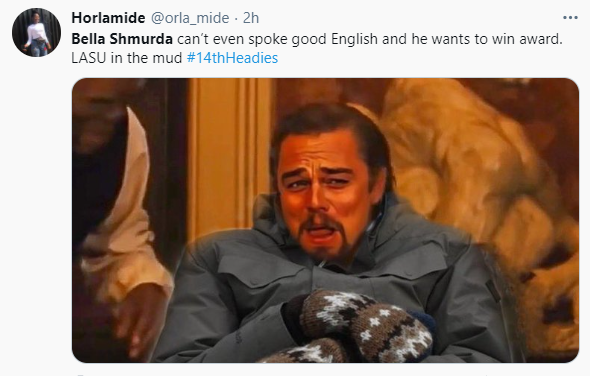Click the #14thHeadies hashtag
This screenshot has height=376, width=590.
point(232,58)
